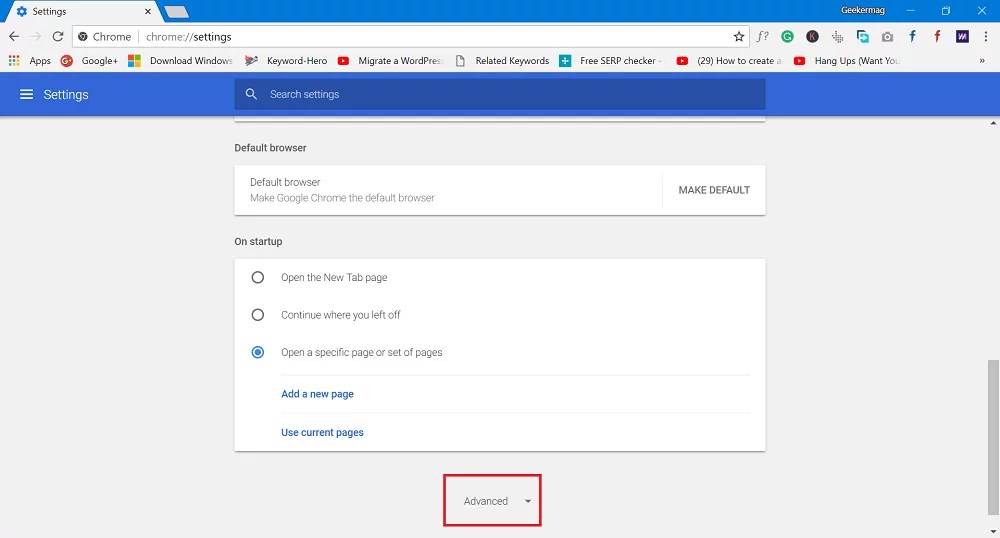
Task: Open the Keyword-Hero bookmark
Action: tap(286, 61)
